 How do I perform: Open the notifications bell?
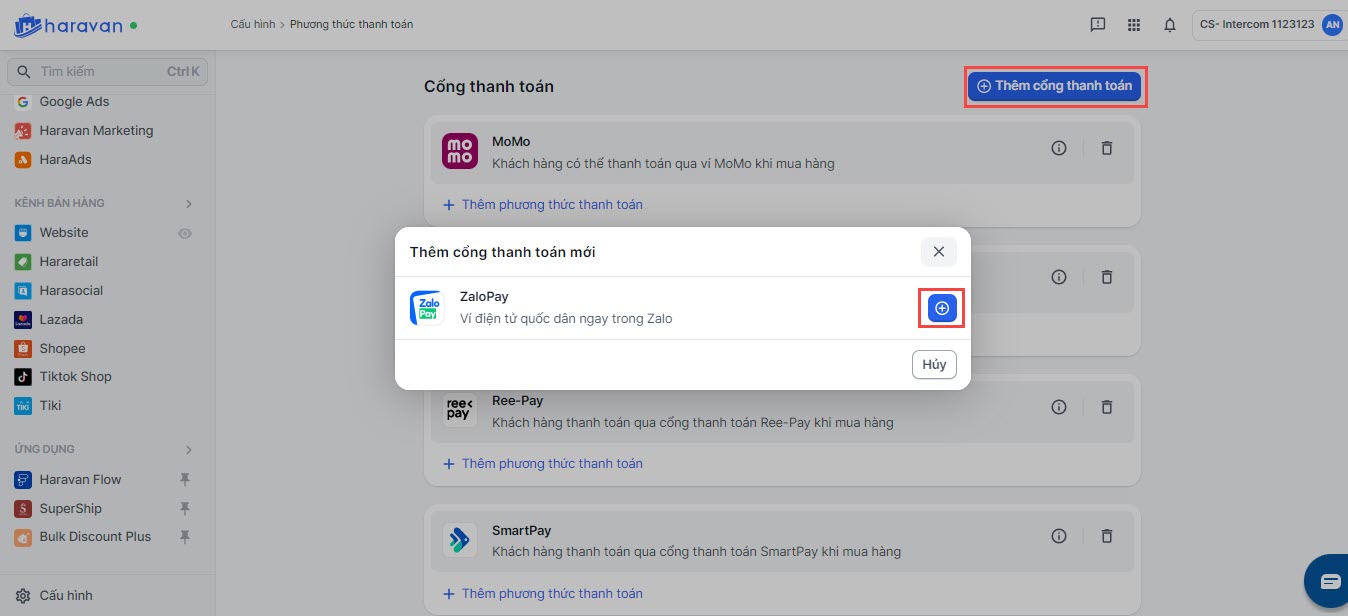1169,25
